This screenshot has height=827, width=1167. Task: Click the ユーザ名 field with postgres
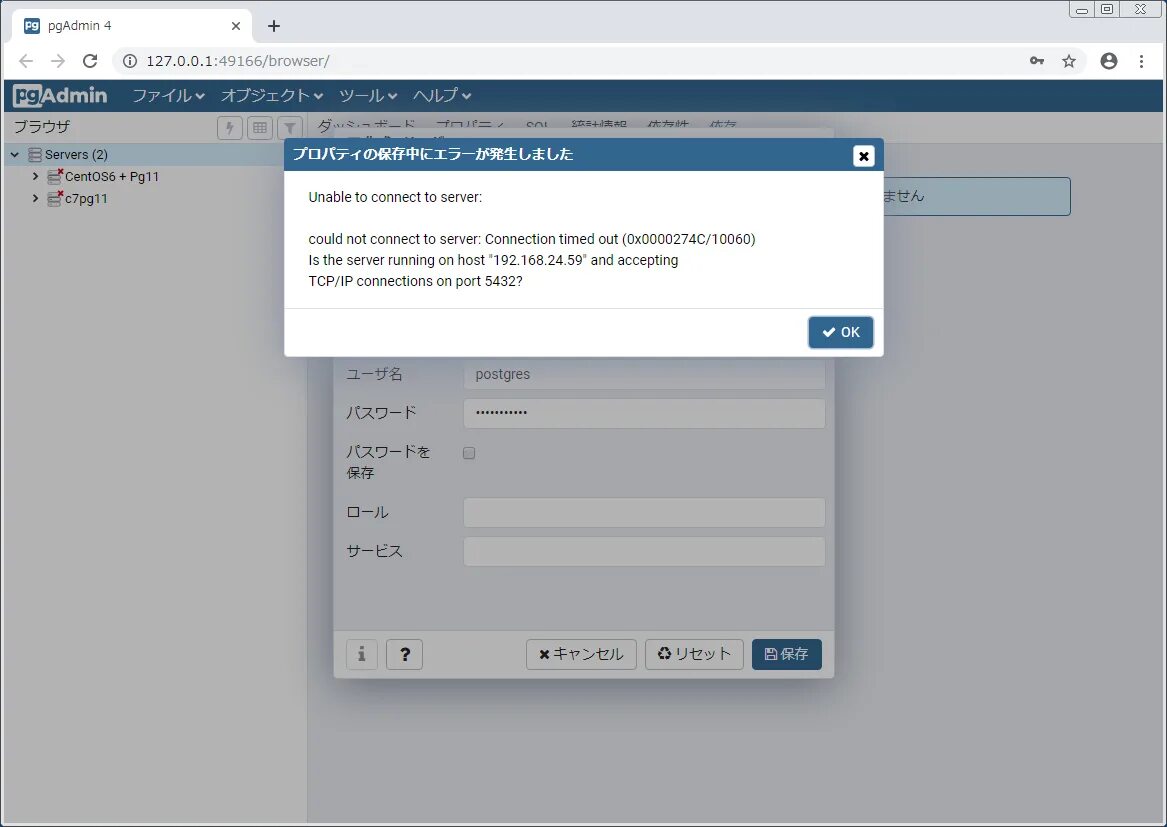pyautogui.click(x=644, y=374)
